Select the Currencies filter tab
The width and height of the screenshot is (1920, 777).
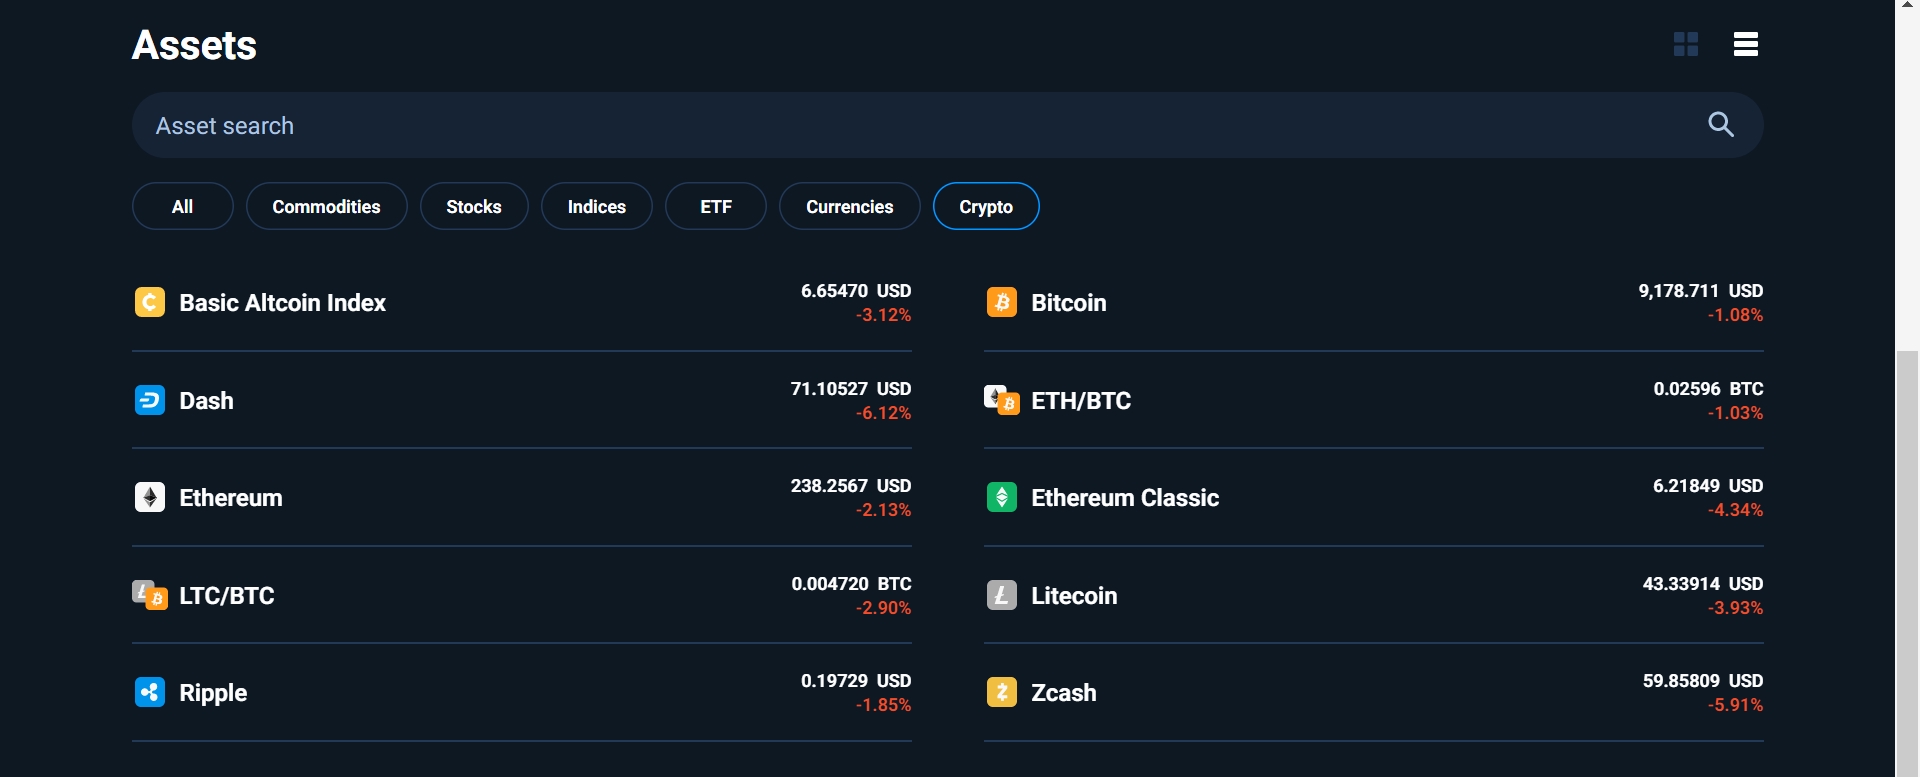click(x=850, y=206)
